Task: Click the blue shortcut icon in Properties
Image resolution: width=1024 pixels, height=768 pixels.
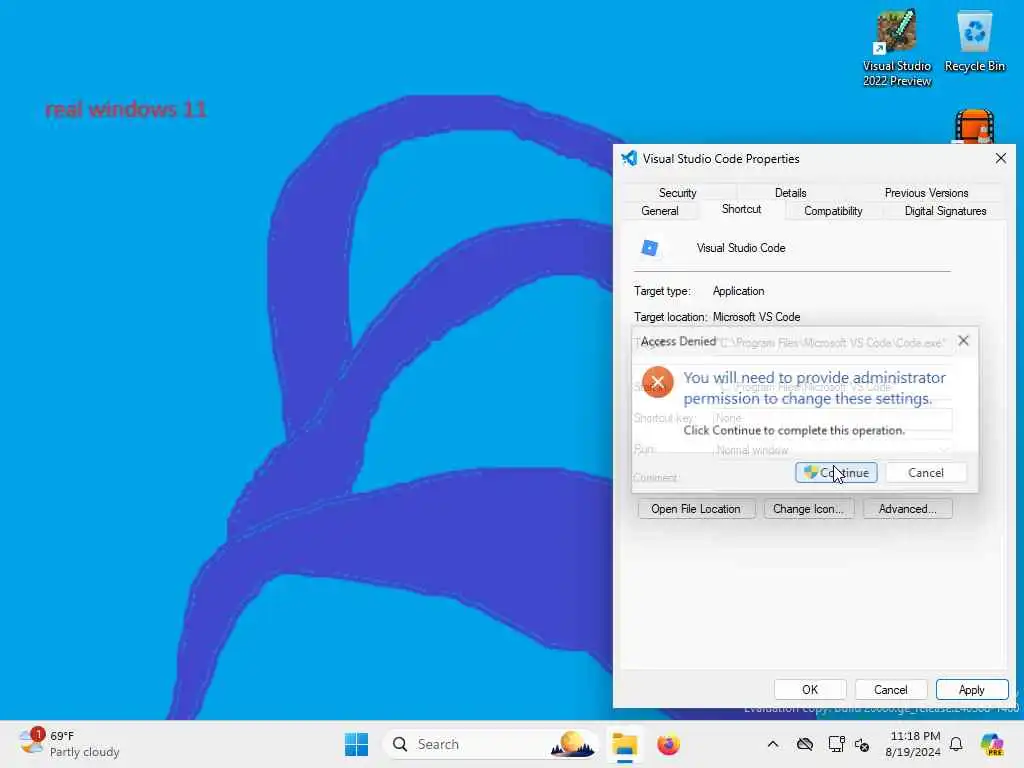Action: (x=649, y=248)
